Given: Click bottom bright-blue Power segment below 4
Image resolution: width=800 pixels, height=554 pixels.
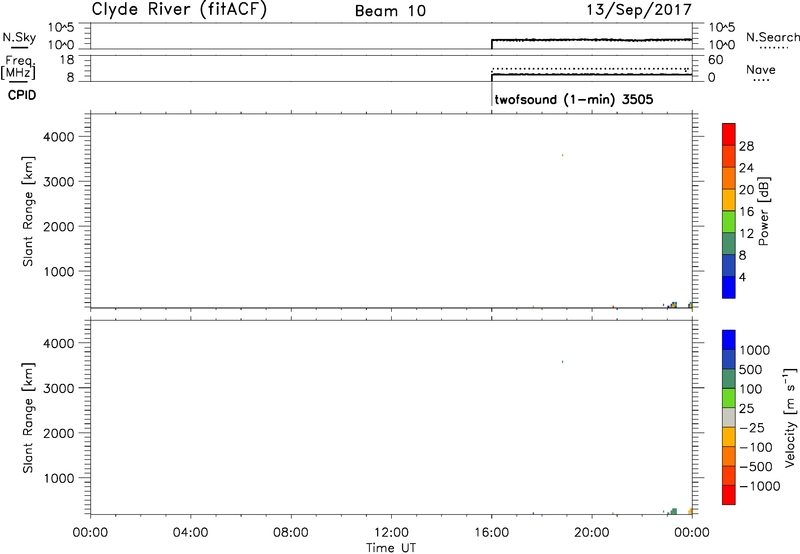Looking at the screenshot, I should 729,287.
